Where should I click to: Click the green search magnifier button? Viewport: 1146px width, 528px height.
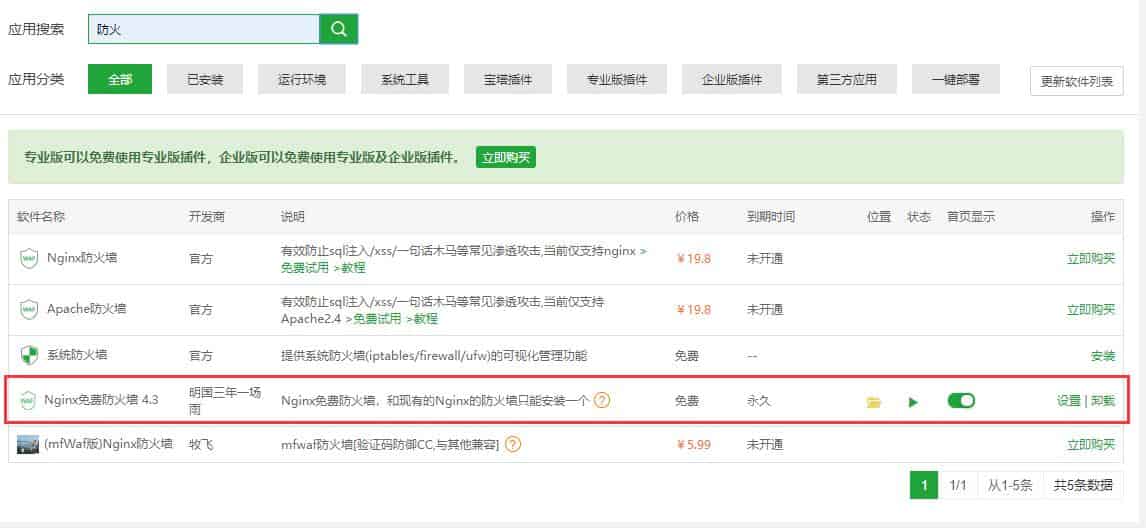point(338,29)
